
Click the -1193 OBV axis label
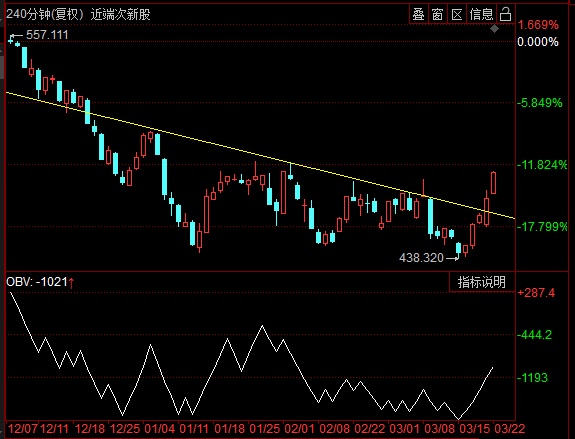pyautogui.click(x=532, y=377)
